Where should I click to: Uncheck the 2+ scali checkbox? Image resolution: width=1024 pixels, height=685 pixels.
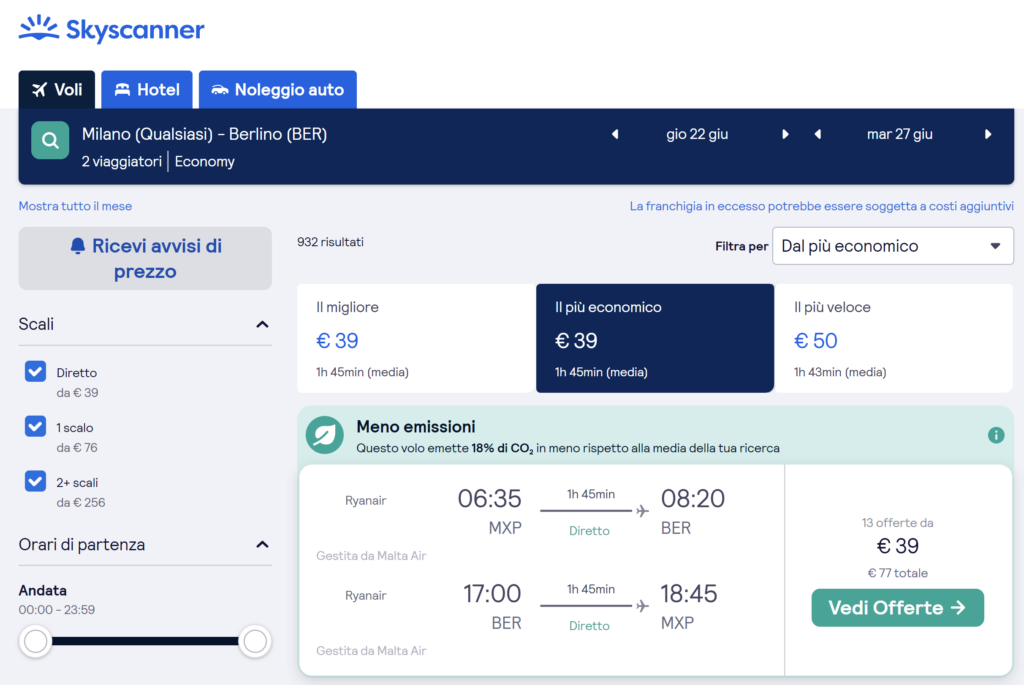point(36,482)
